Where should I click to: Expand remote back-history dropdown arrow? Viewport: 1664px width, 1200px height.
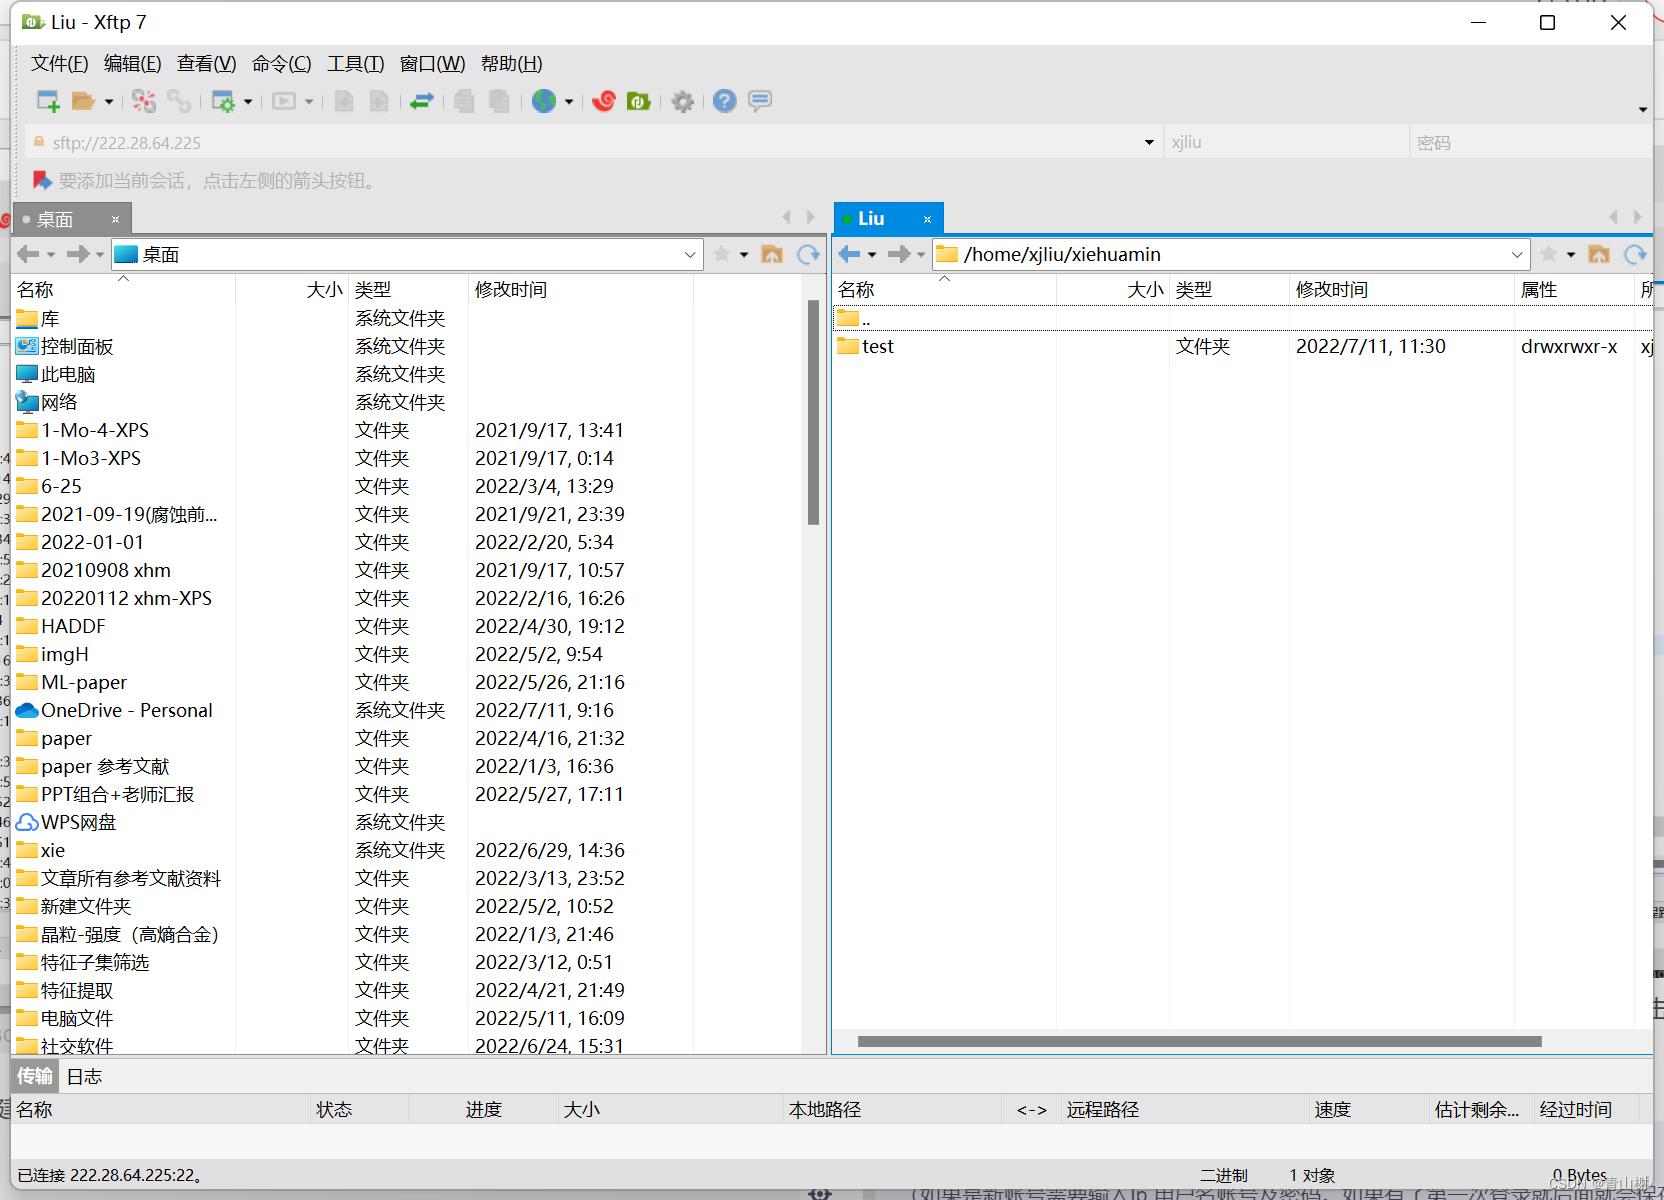coord(872,254)
